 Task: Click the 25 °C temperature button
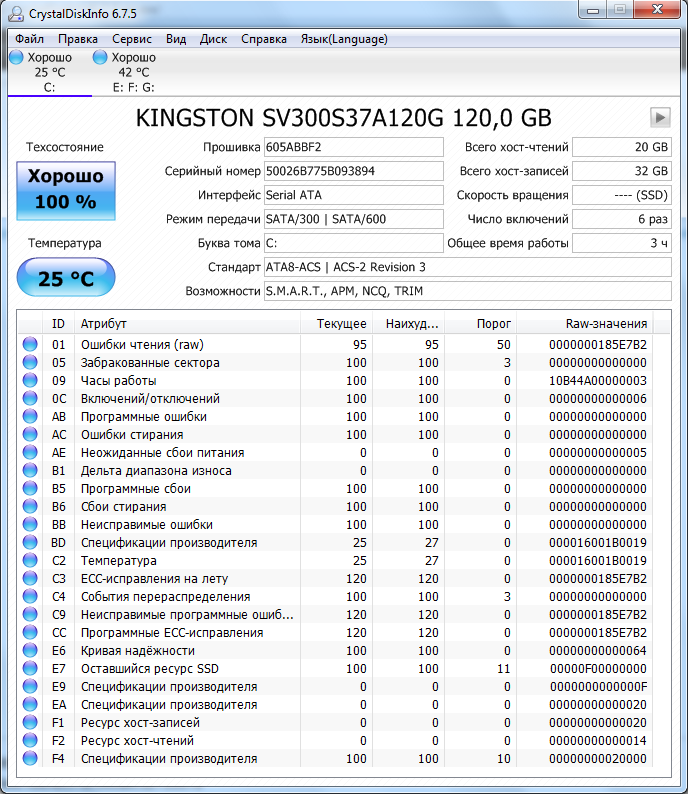66,278
